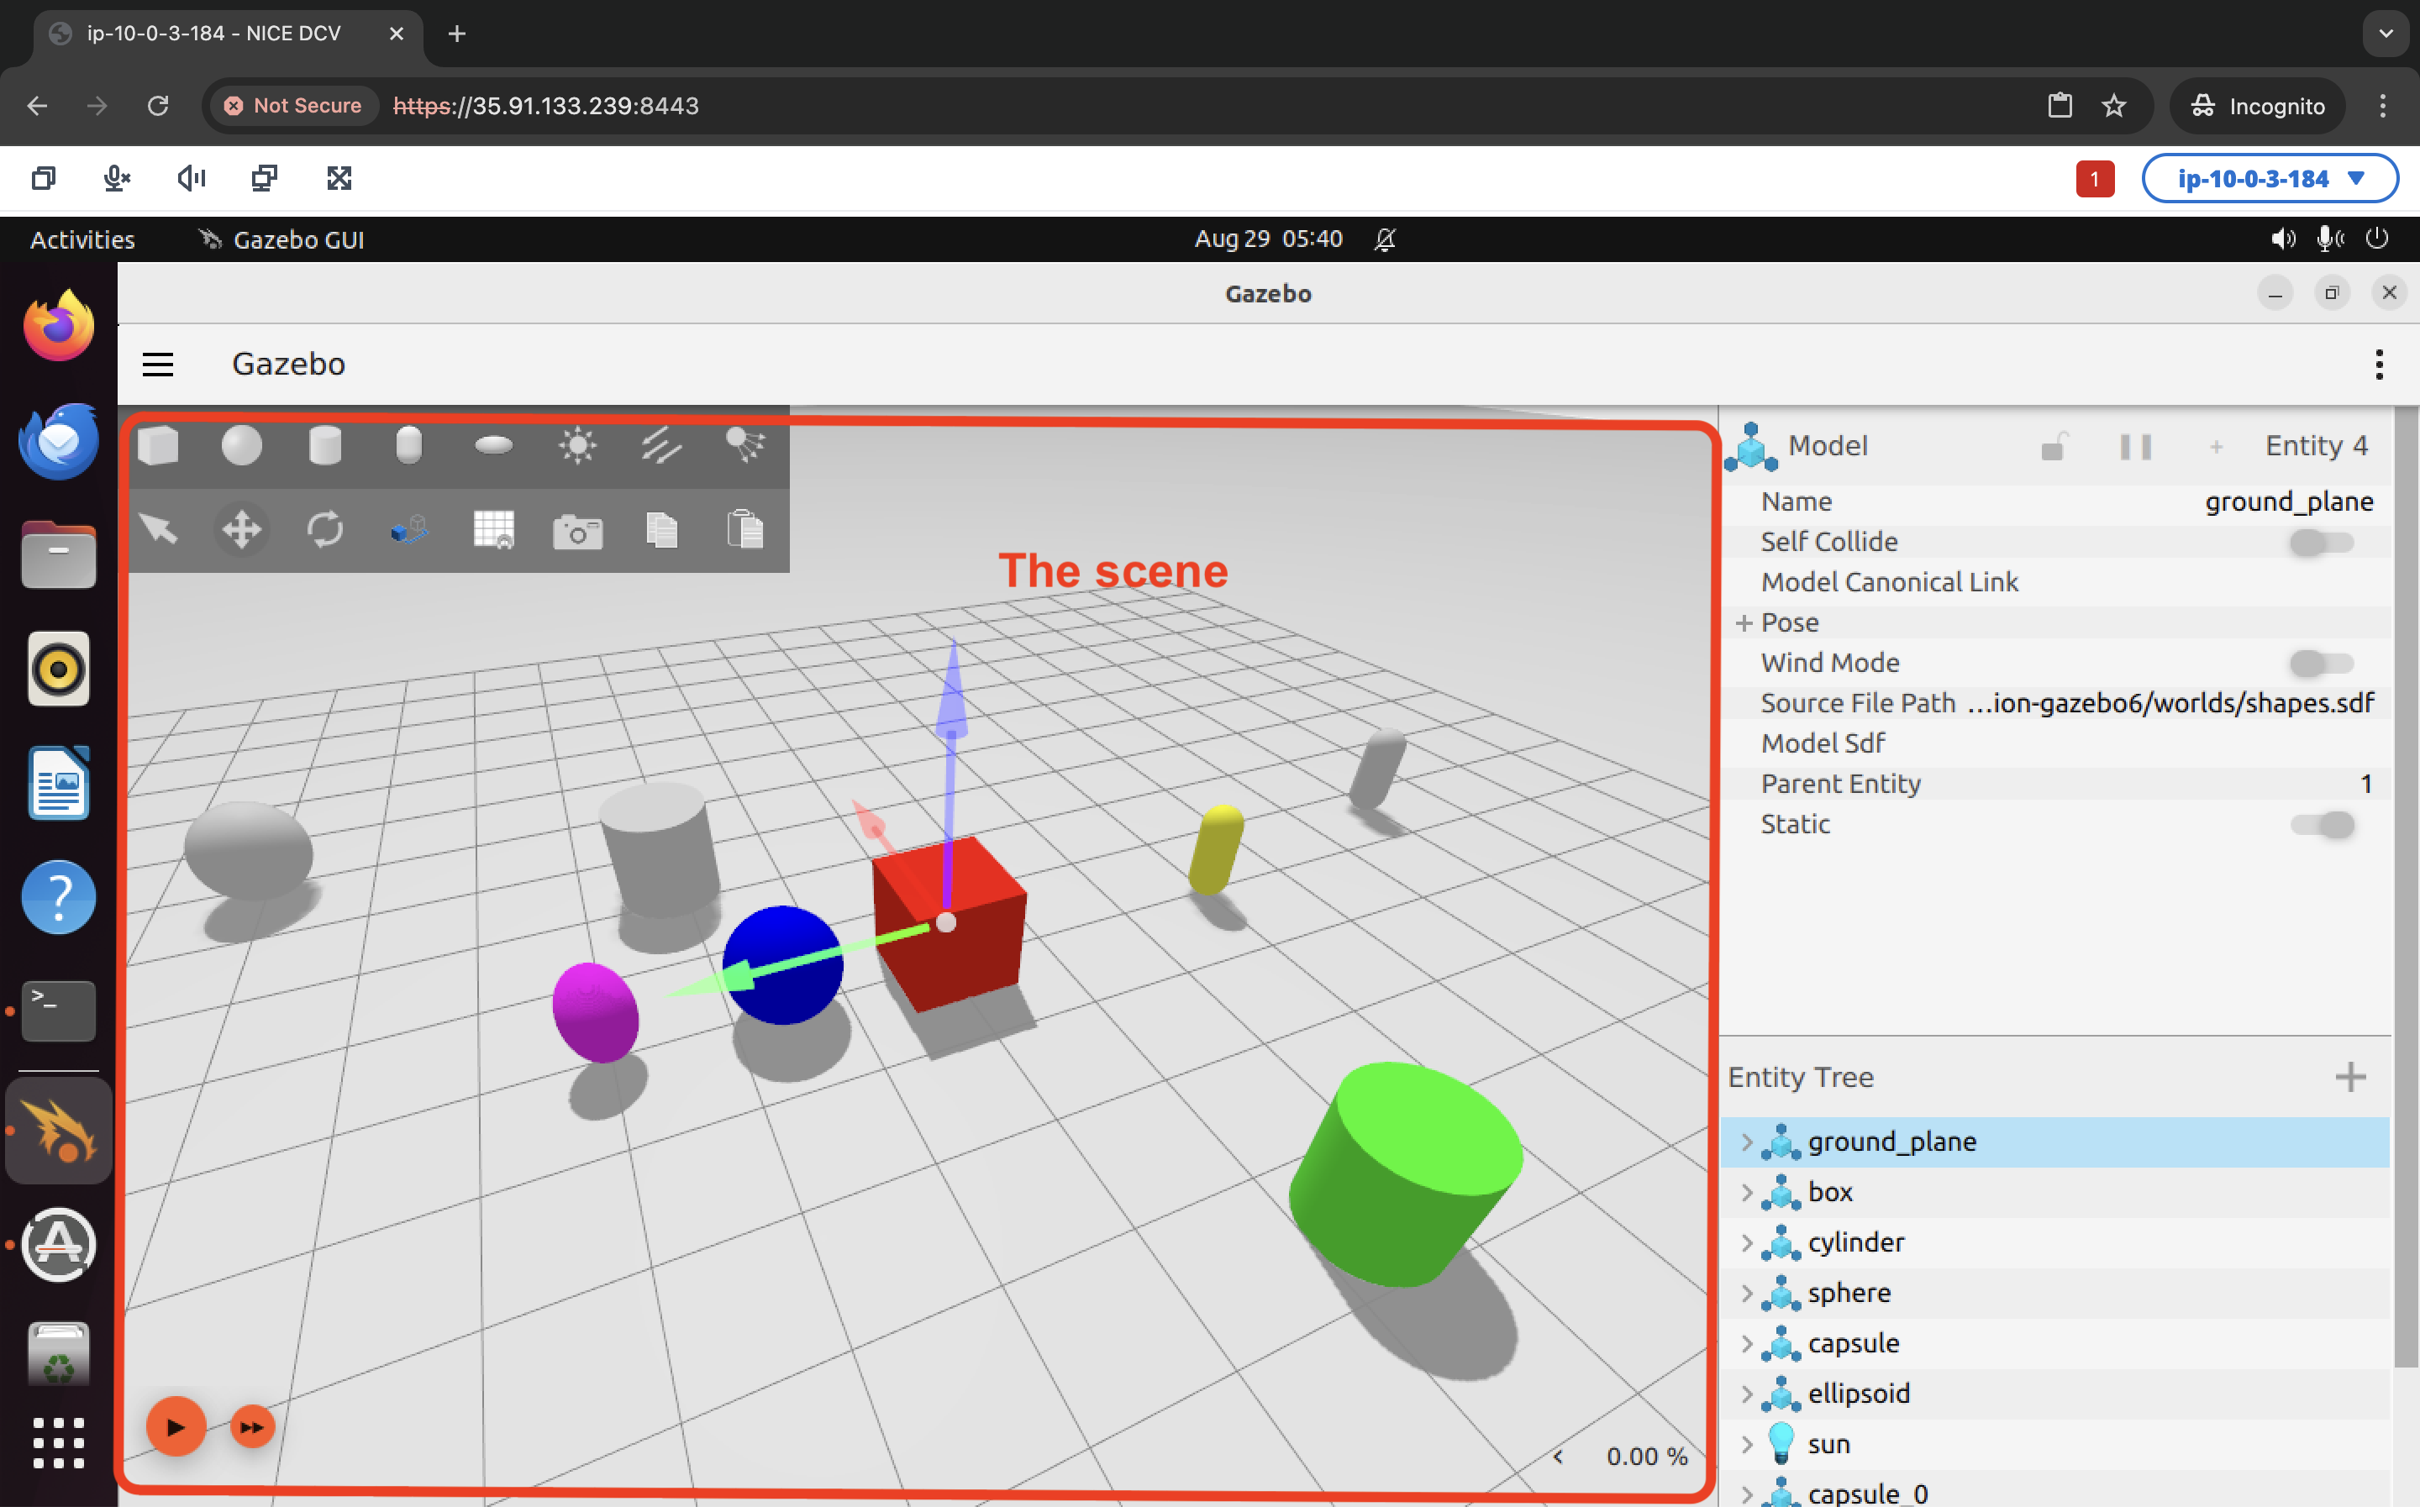Take a screenshot with camera icon
Image resolution: width=2420 pixels, height=1512 pixels.
click(x=578, y=530)
